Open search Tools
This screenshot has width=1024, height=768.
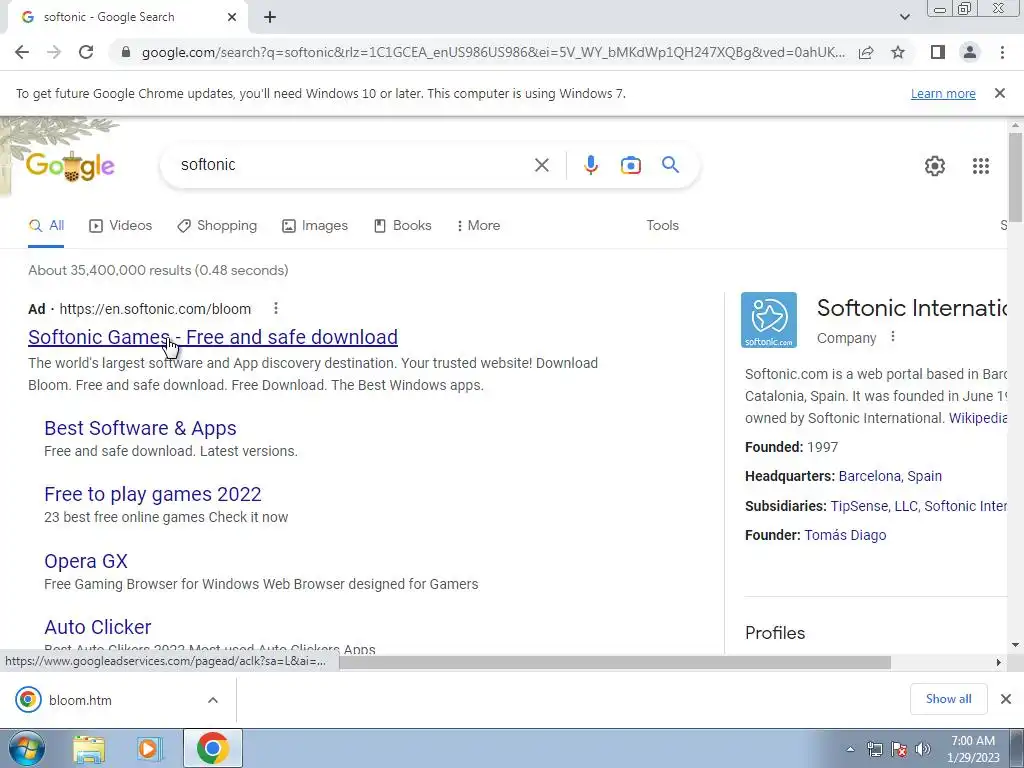click(x=662, y=225)
